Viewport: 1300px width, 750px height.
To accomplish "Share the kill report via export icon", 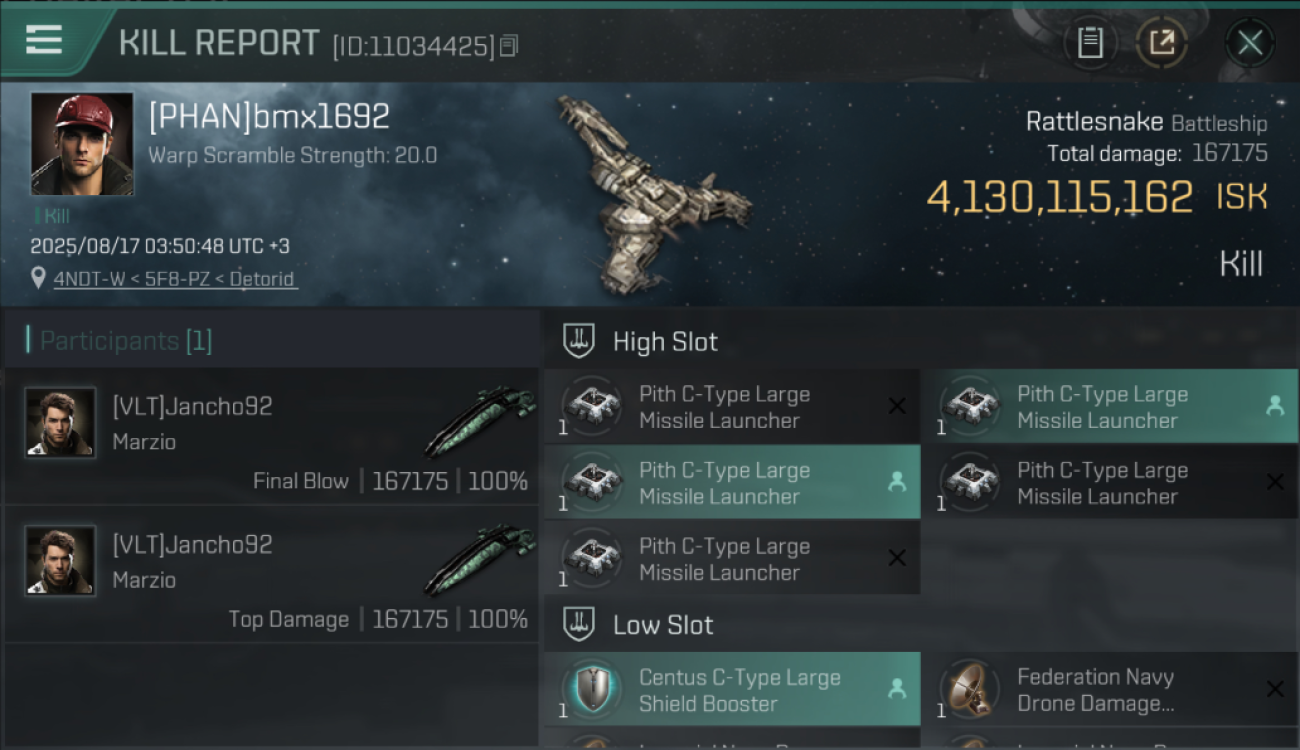I will 1162,43.
